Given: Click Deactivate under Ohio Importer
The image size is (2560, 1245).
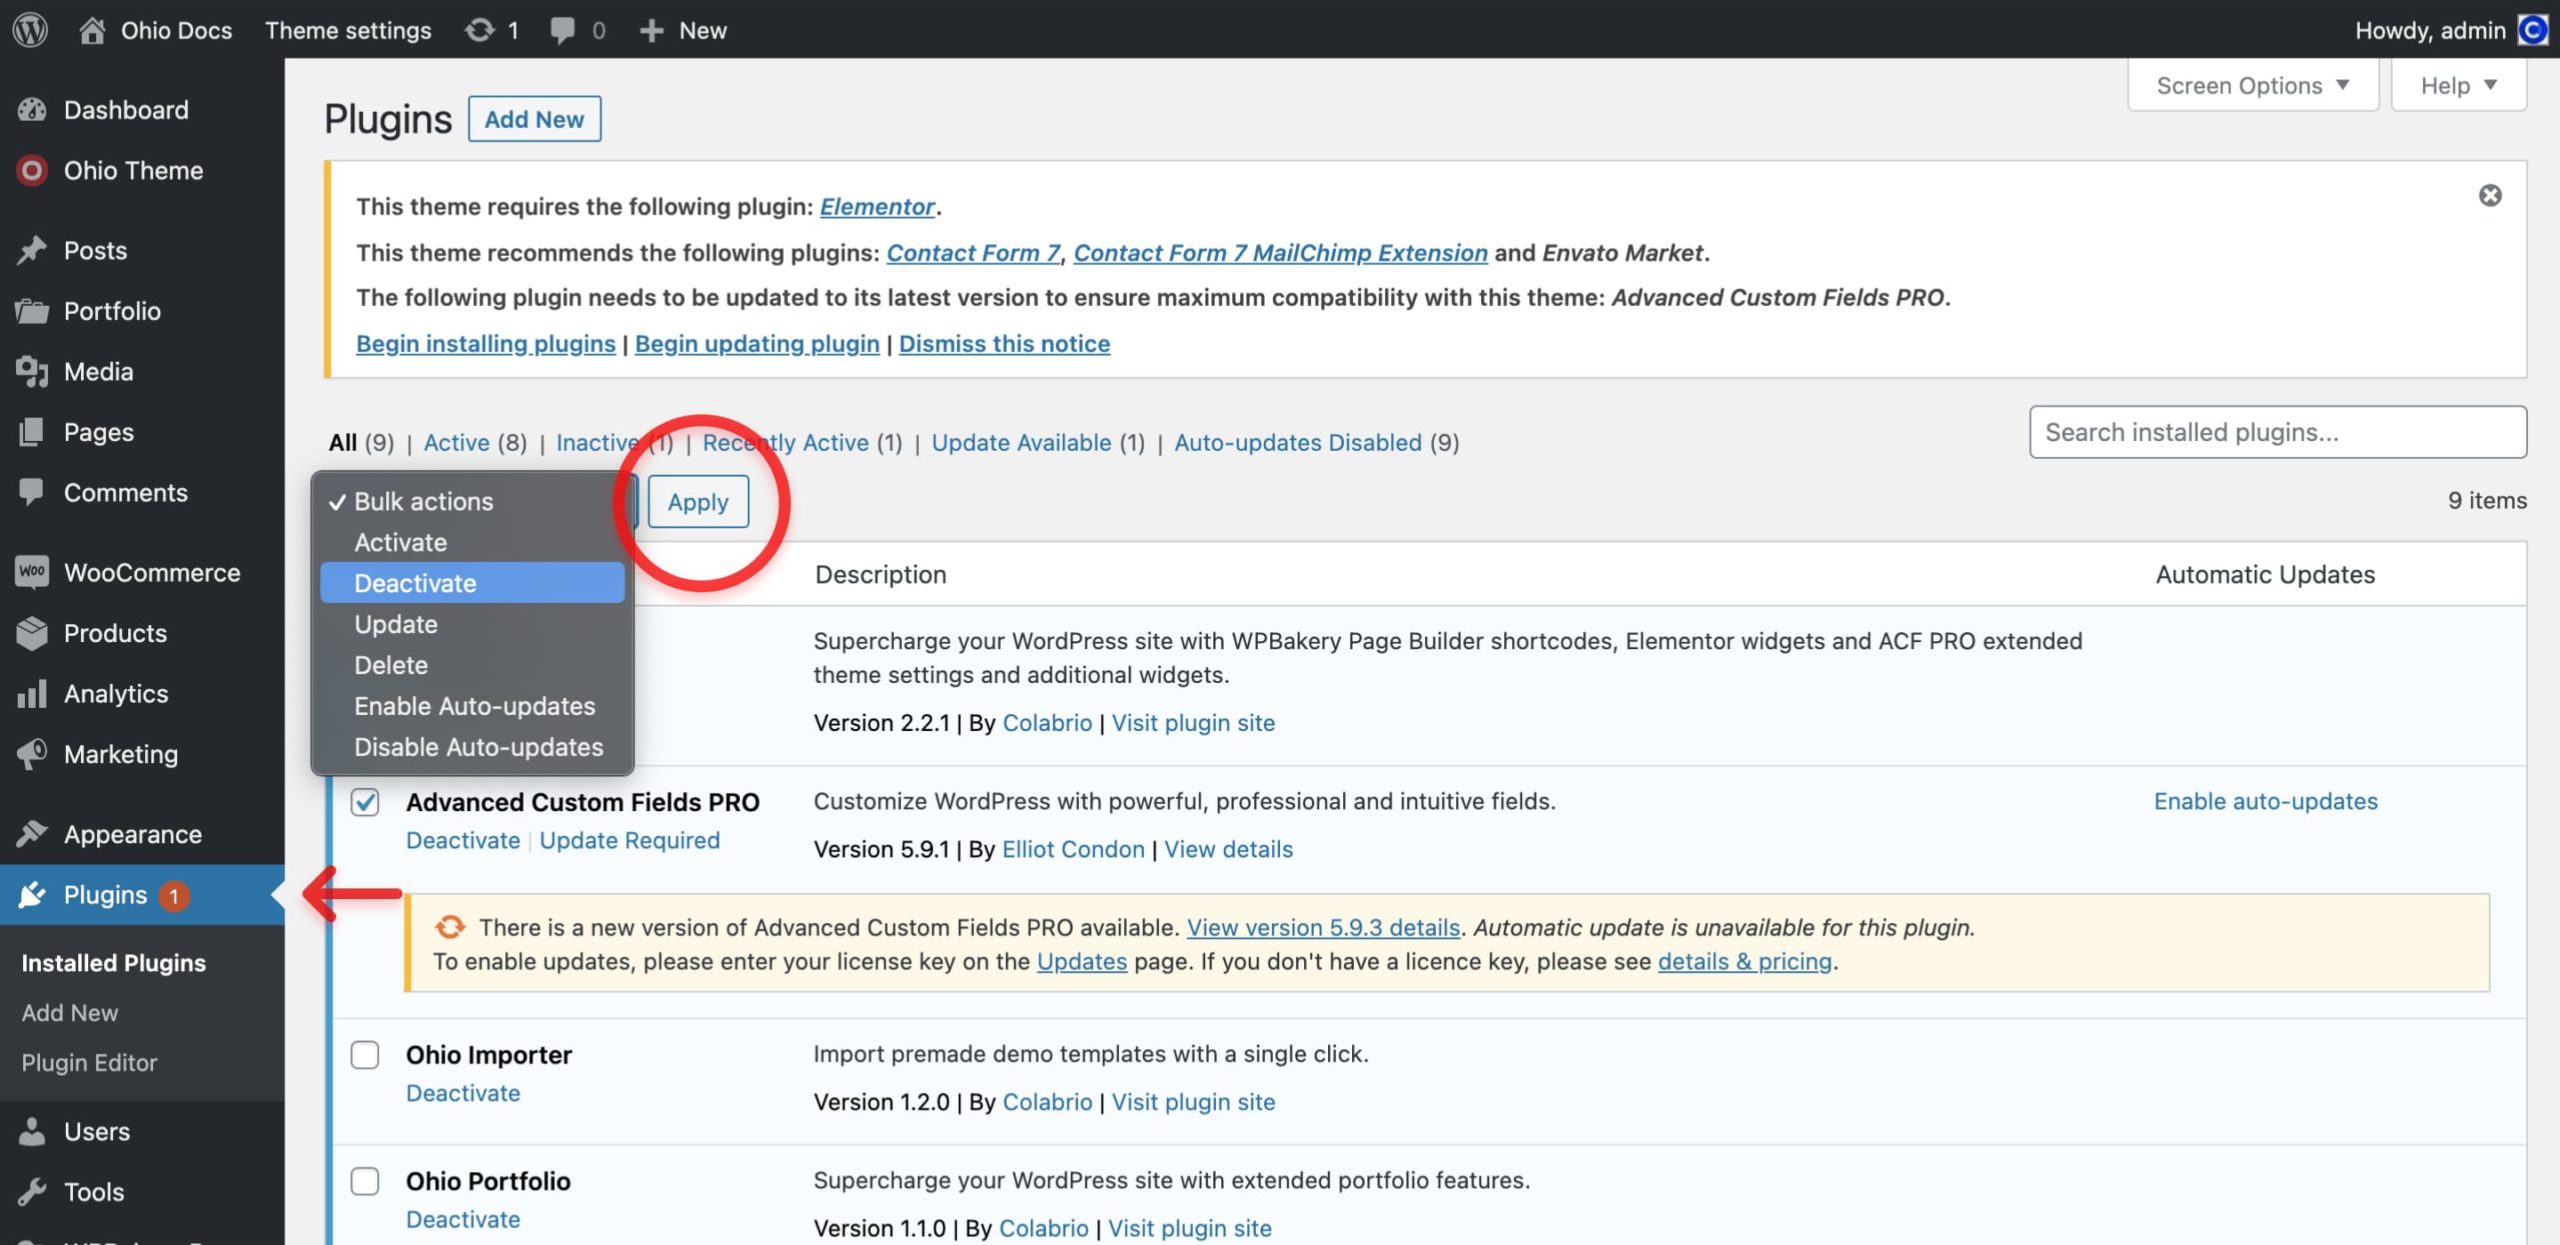Looking at the screenshot, I should click(463, 1093).
